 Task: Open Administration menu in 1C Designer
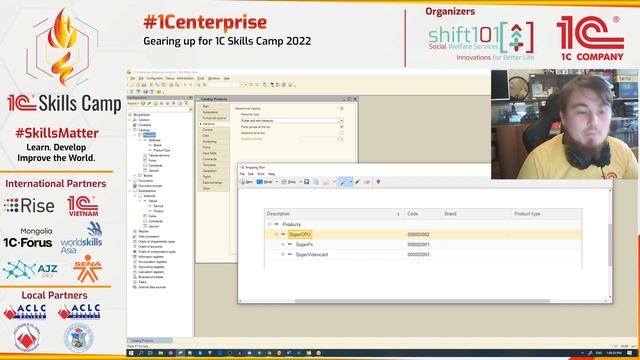[x=185, y=78]
